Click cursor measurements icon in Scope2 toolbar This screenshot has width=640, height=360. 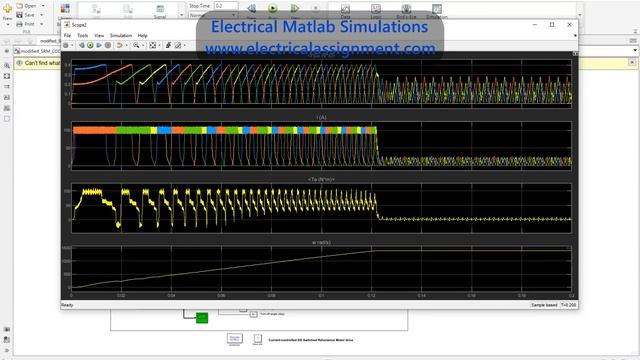(x=178, y=45)
